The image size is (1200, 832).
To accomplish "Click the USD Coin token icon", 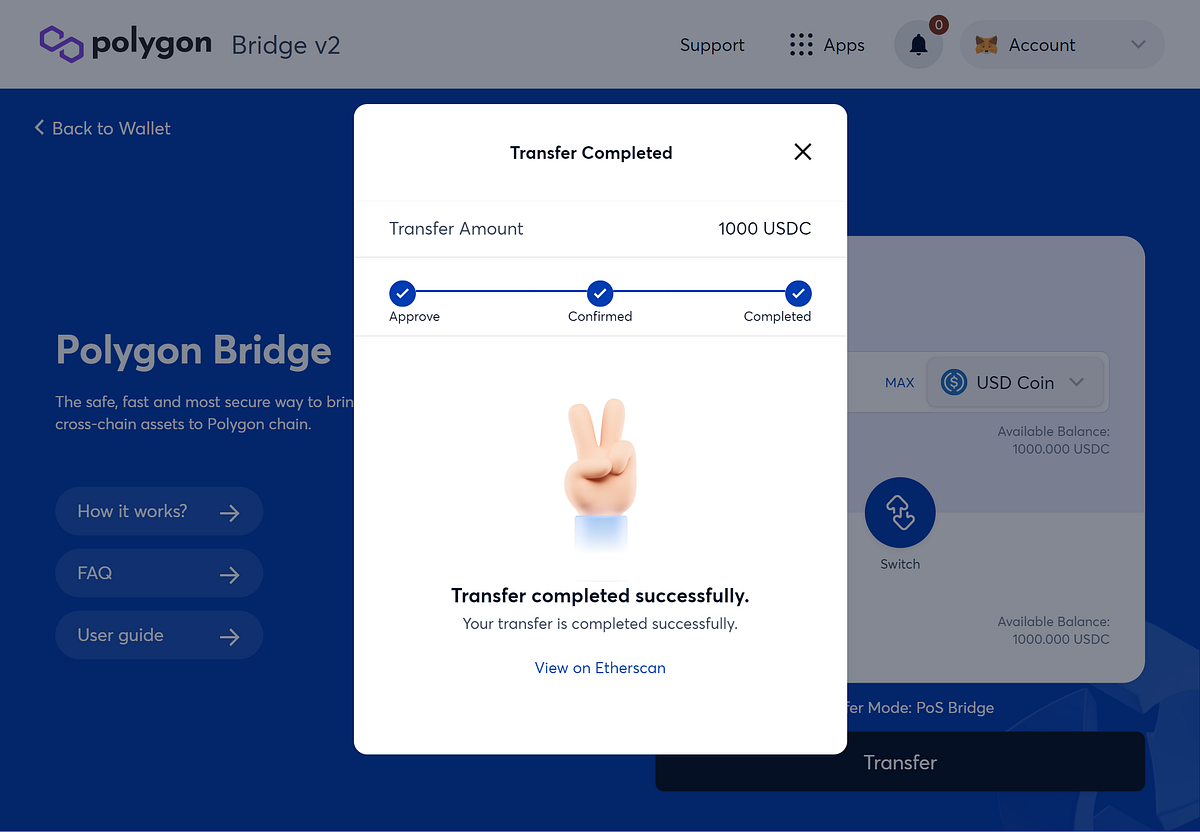I will (x=954, y=382).
